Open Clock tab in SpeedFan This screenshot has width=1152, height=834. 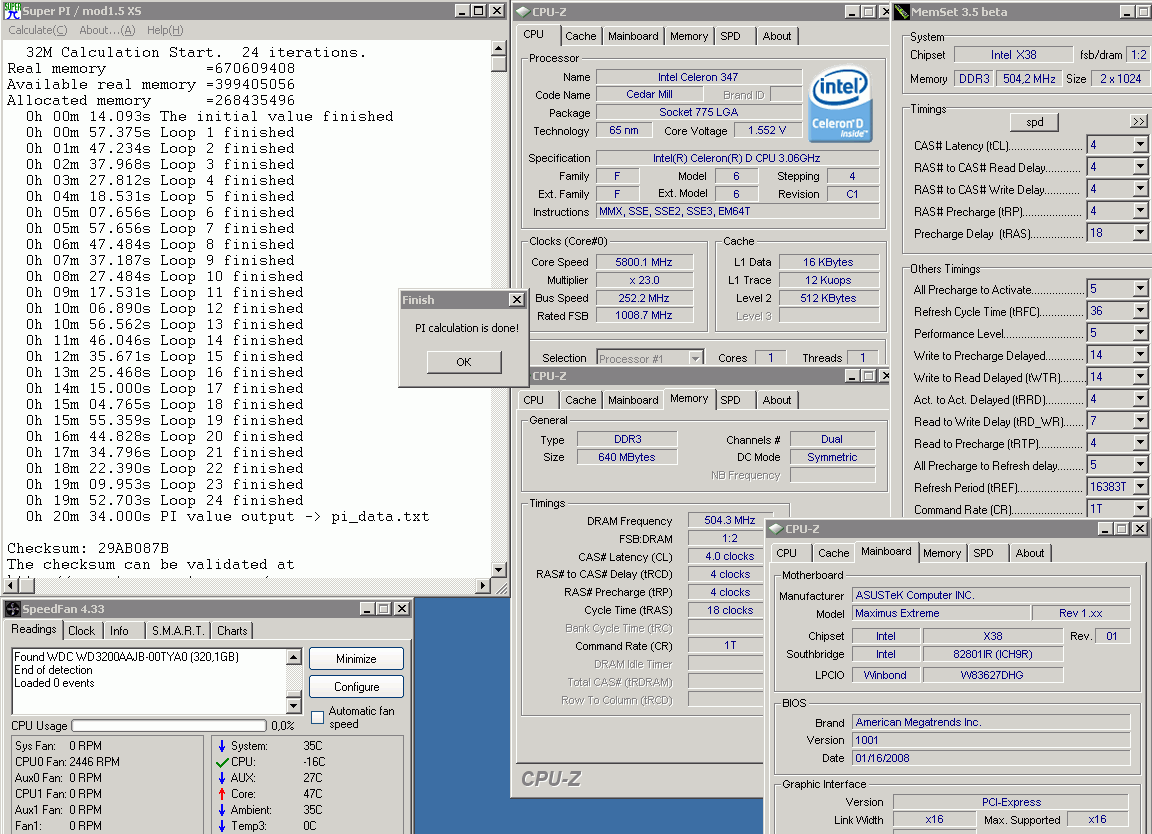(82, 630)
